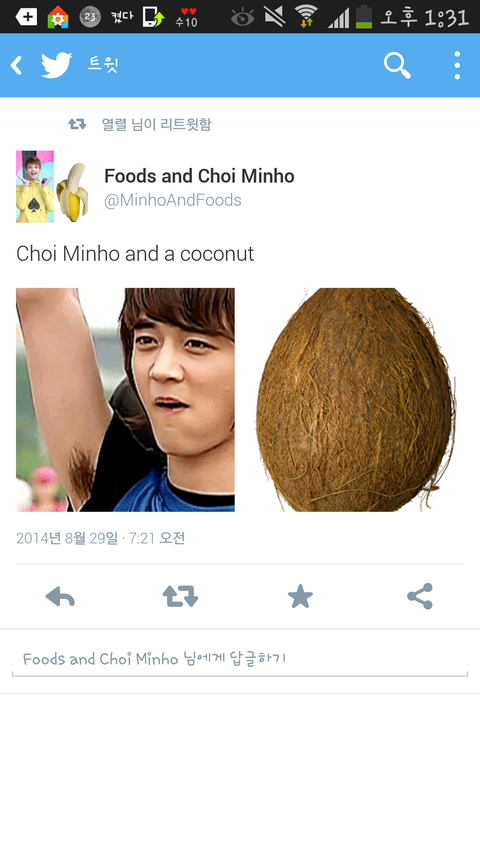Tap the Wi-Fi status bar icon
480x853 pixels.
pos(307,16)
